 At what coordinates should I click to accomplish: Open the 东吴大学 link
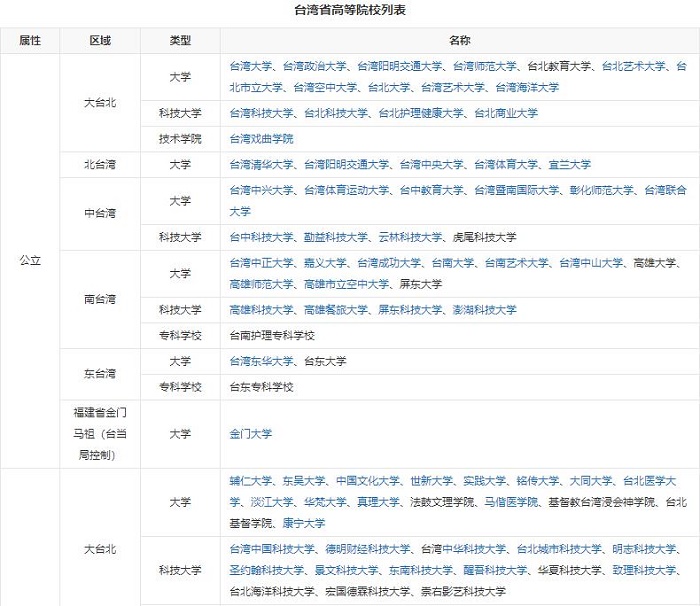point(304,481)
